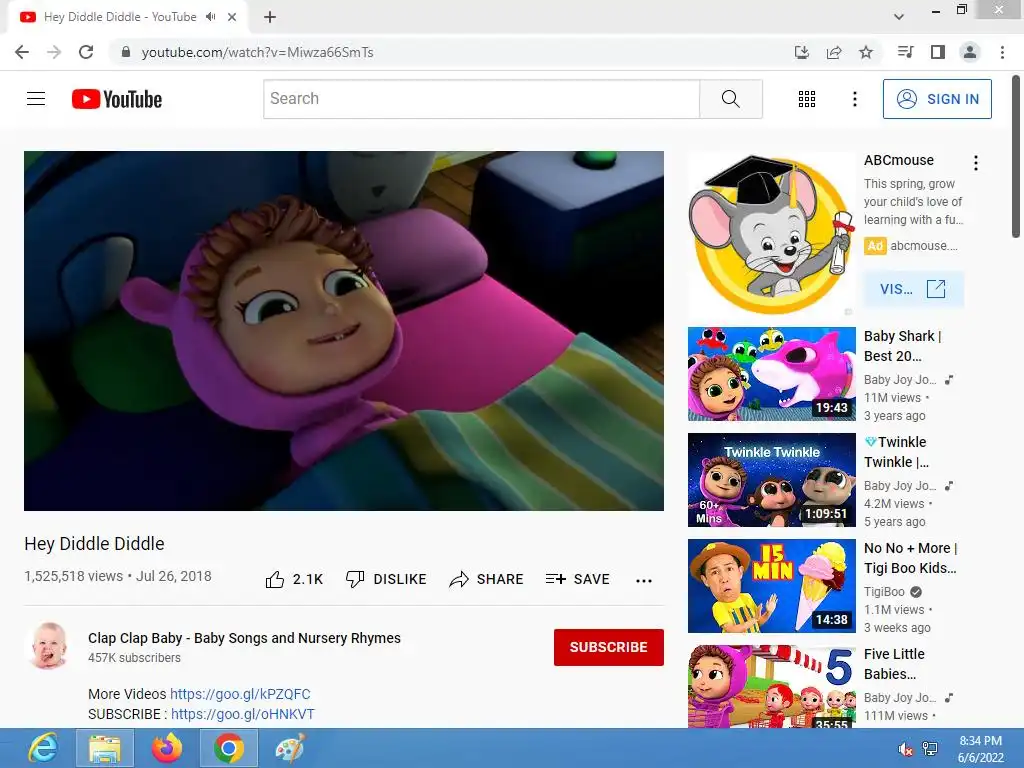The height and width of the screenshot is (768, 1024).
Task: Launch Firefox from taskbar
Action: [x=167, y=748]
